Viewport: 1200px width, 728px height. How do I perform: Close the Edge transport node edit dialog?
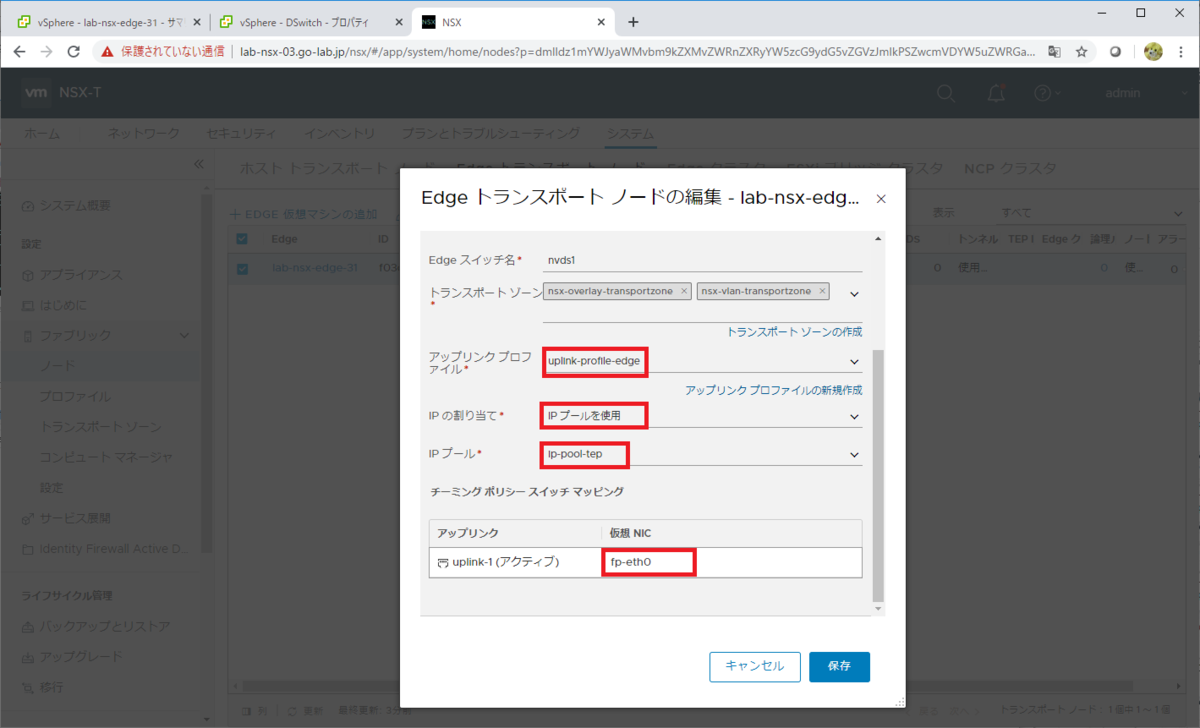(x=881, y=199)
